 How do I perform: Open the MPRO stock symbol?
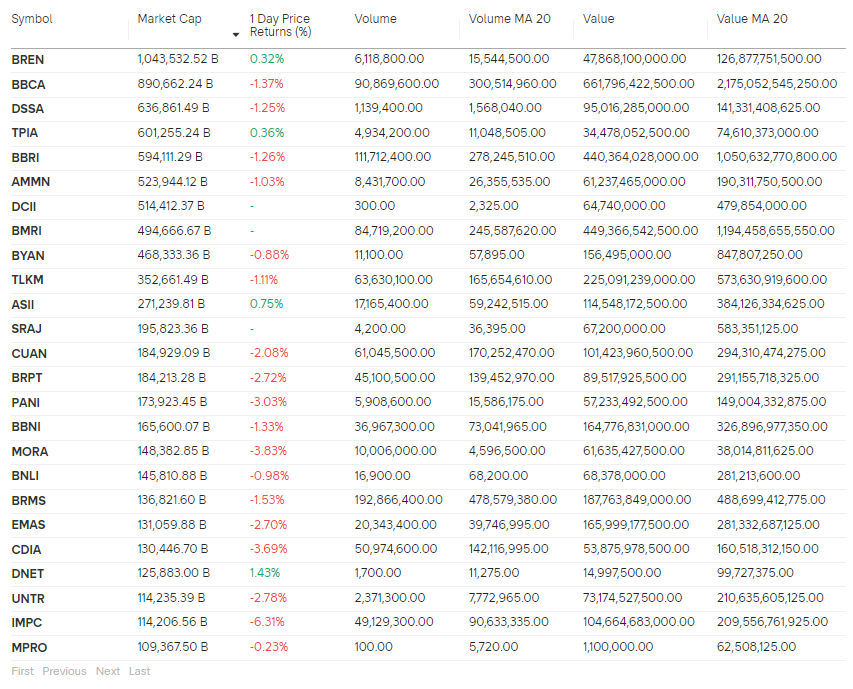[x=29, y=647]
